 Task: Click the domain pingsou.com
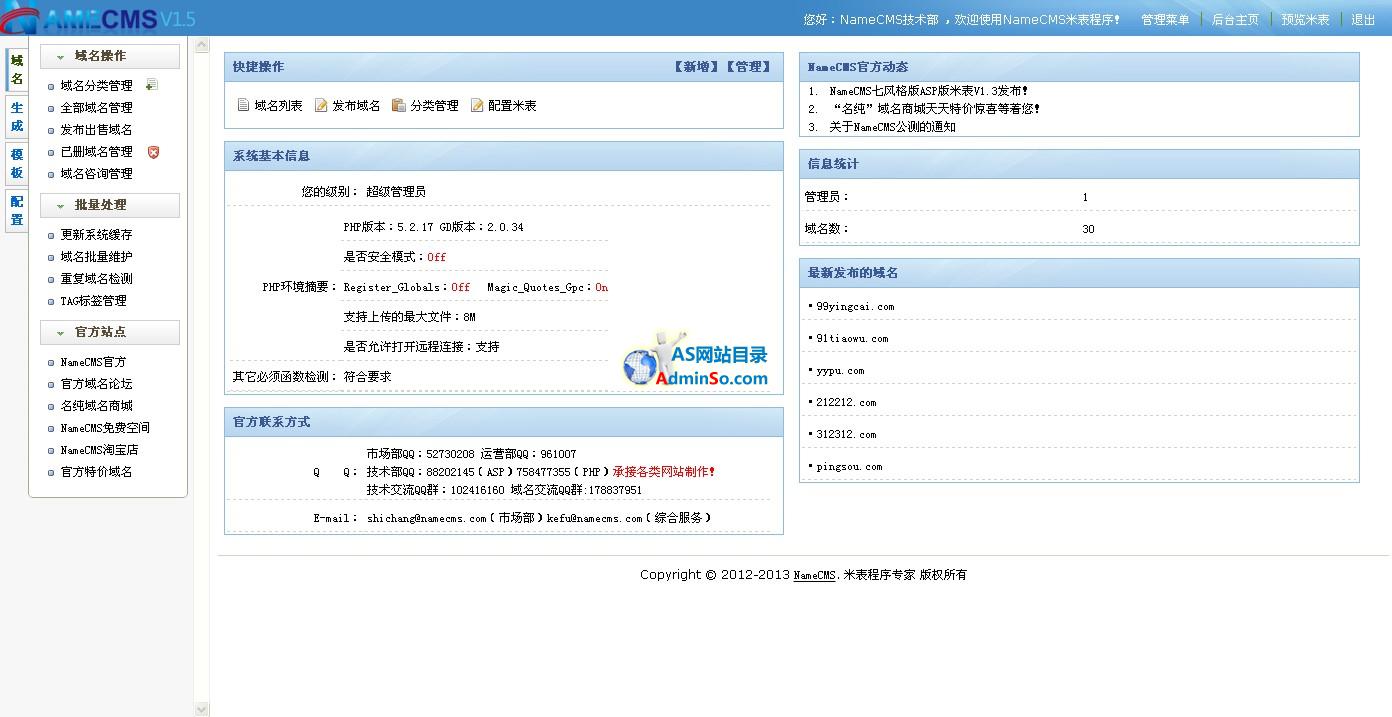tap(849, 467)
